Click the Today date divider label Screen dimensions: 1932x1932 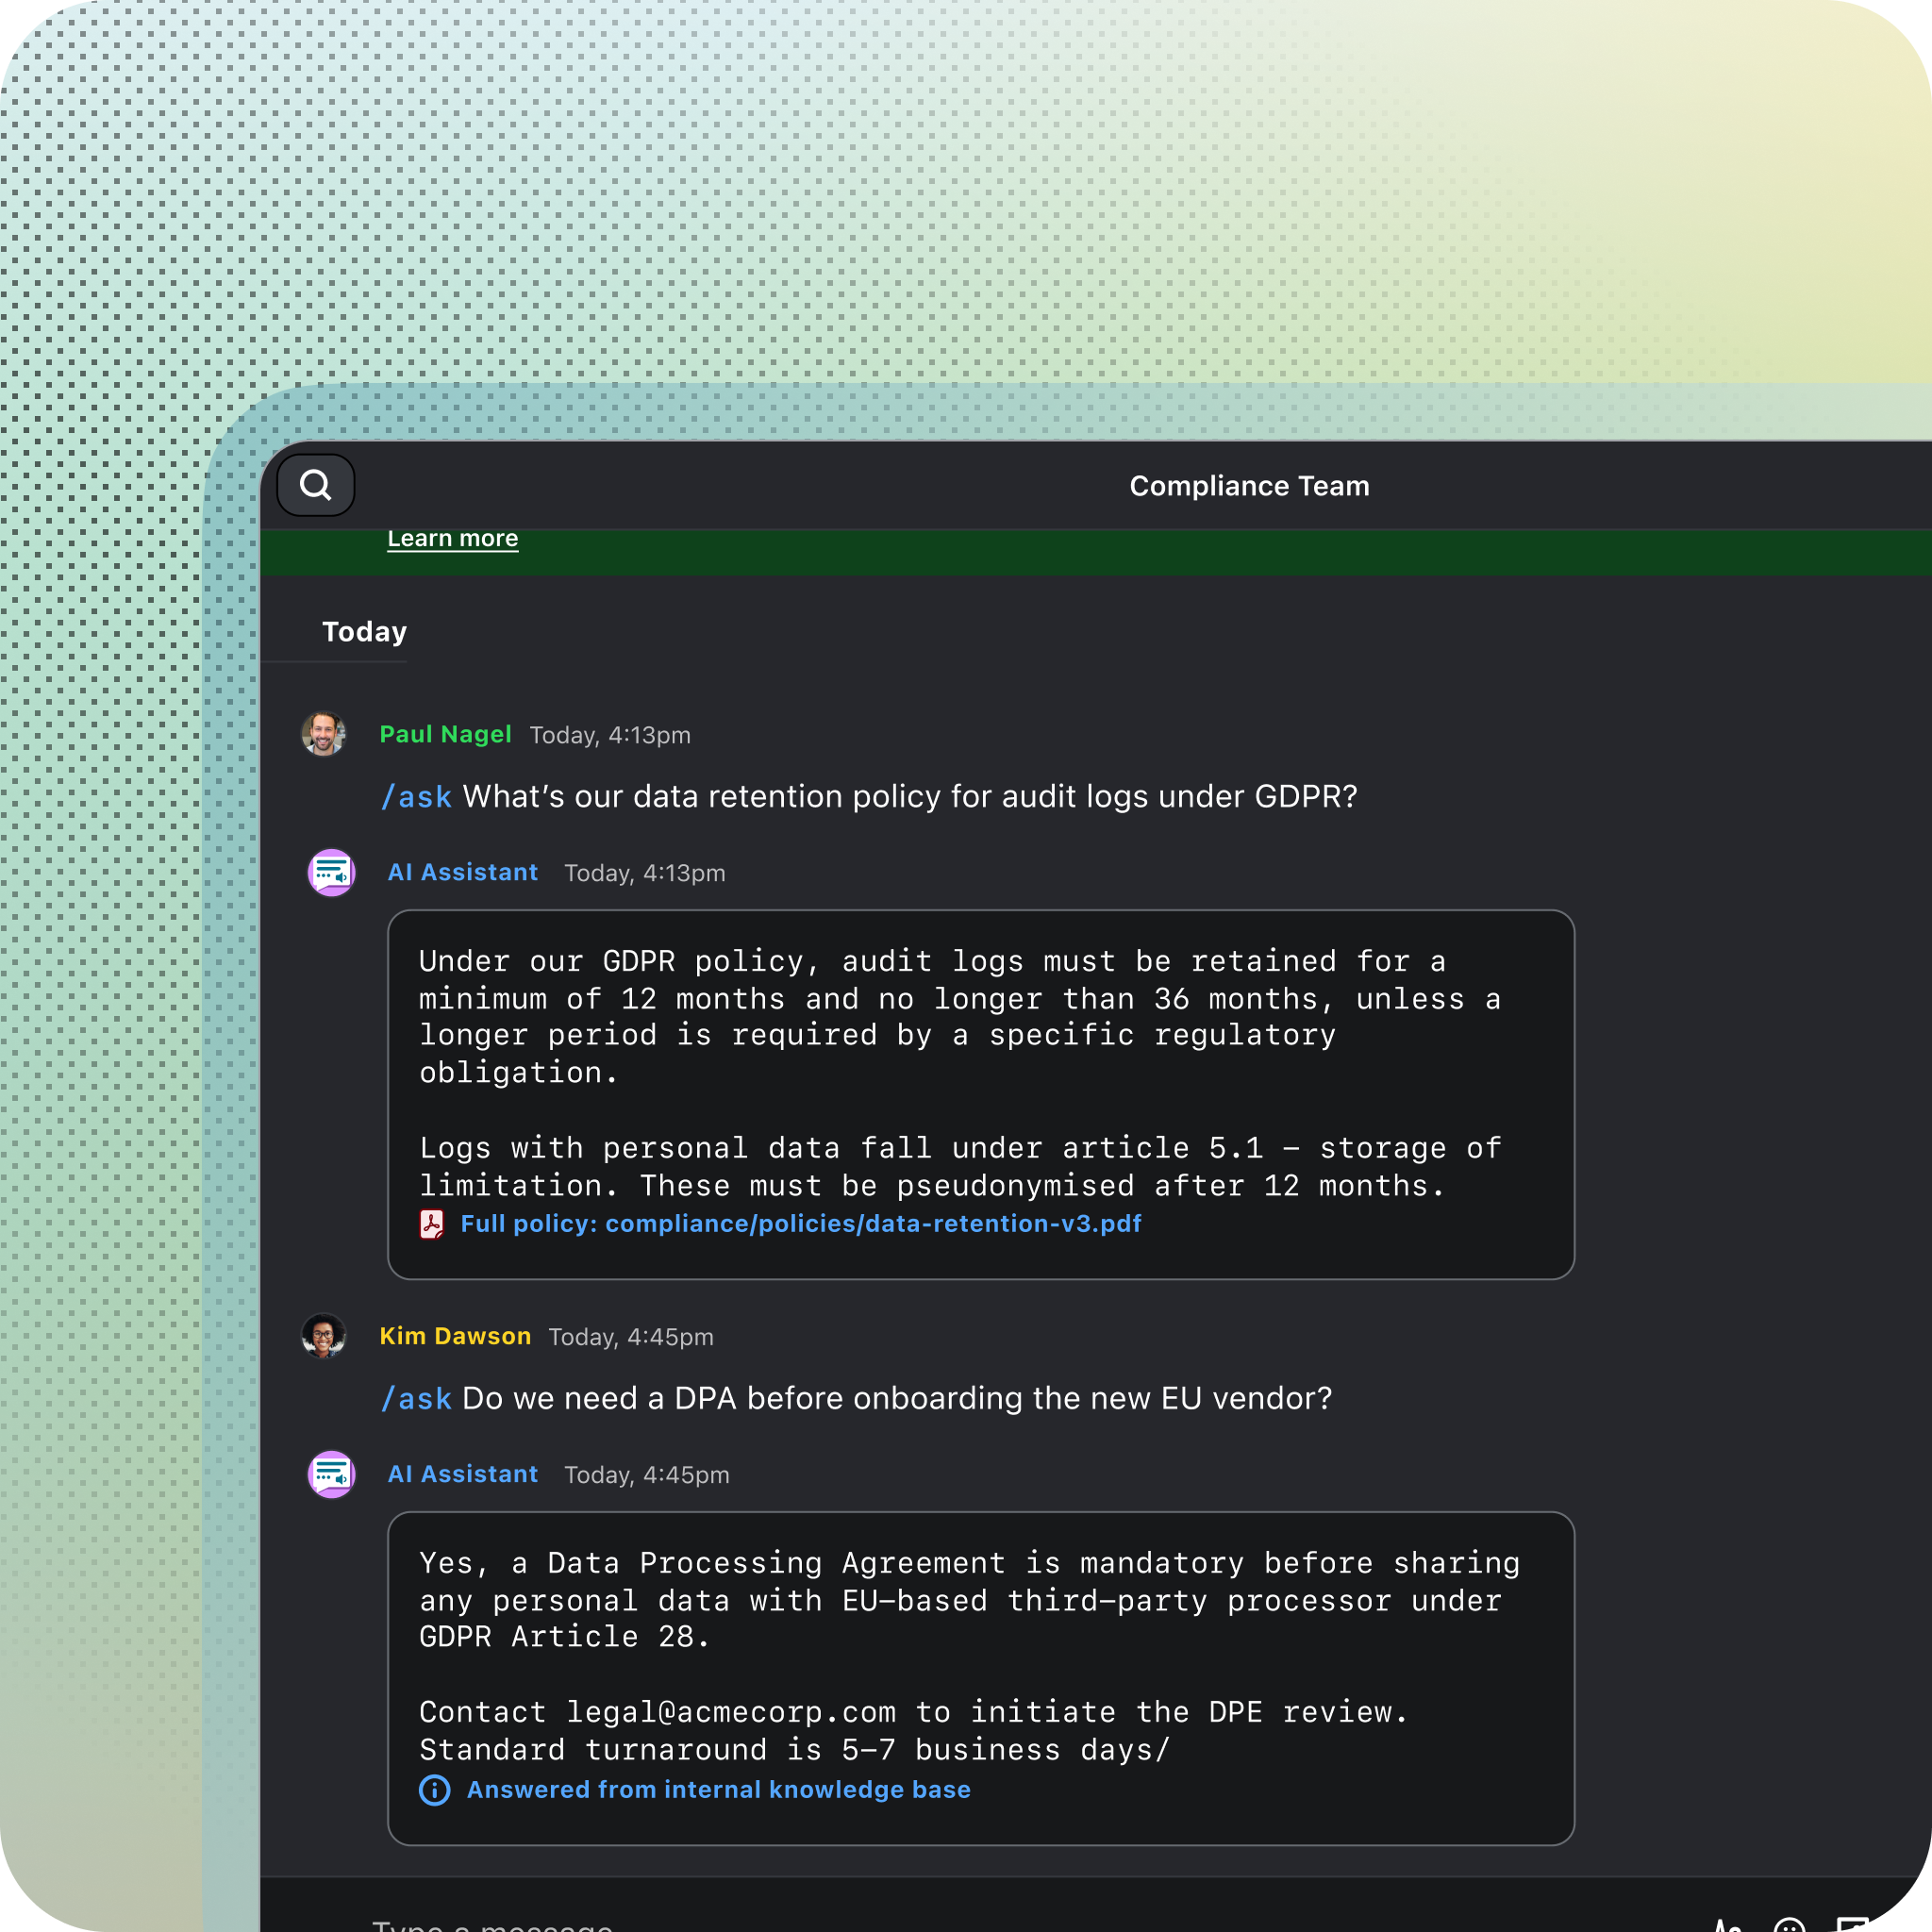[x=364, y=632]
